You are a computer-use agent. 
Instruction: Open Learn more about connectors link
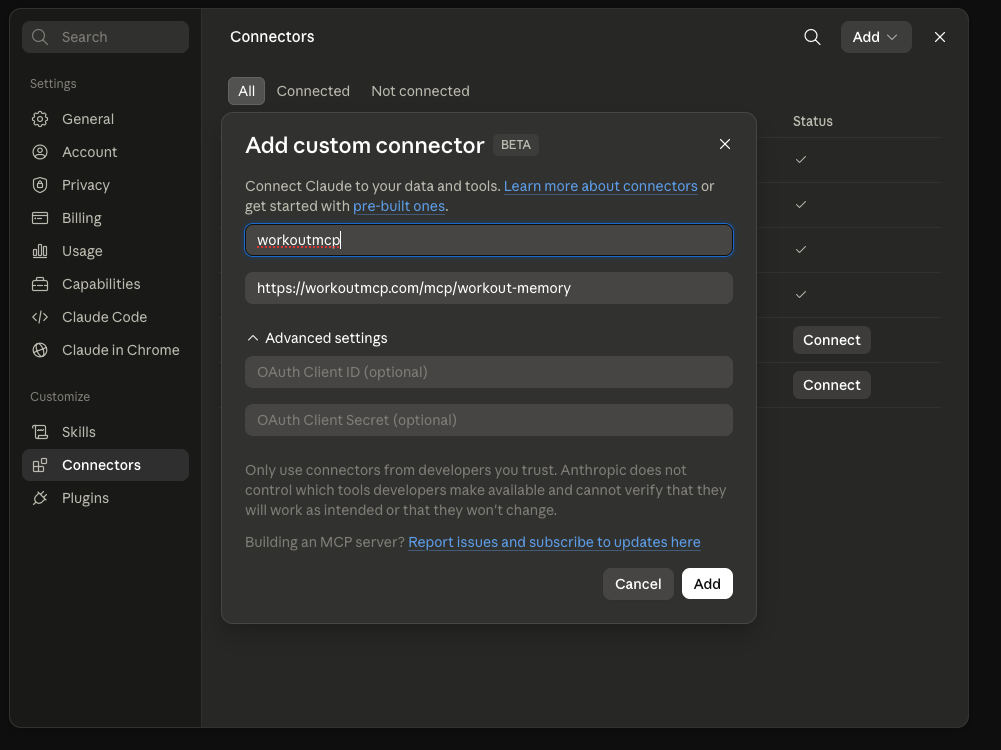[x=601, y=186]
